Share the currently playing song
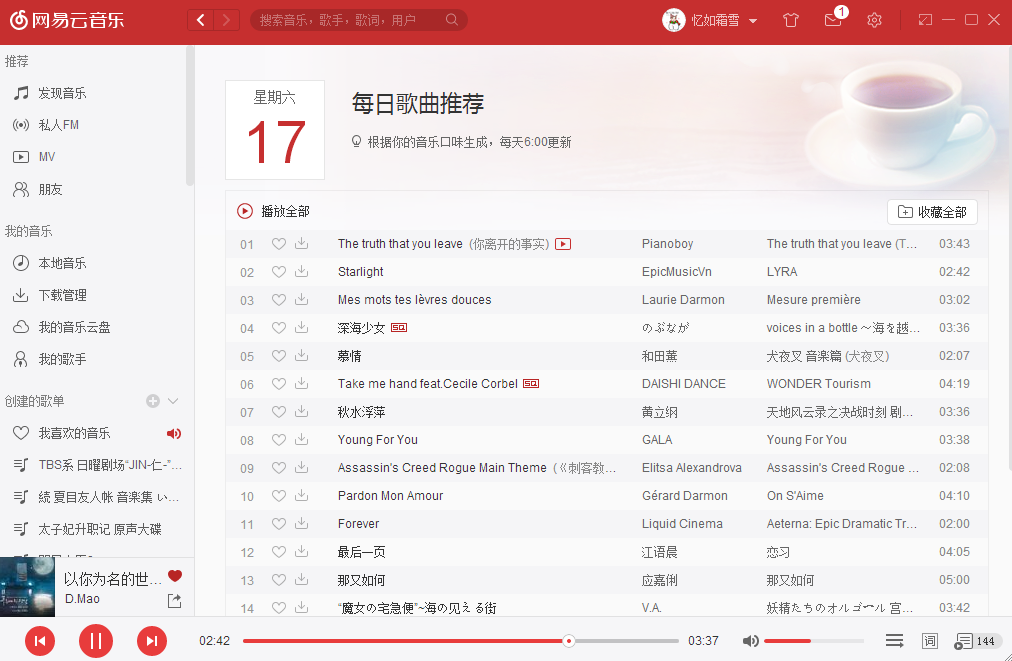 174,601
